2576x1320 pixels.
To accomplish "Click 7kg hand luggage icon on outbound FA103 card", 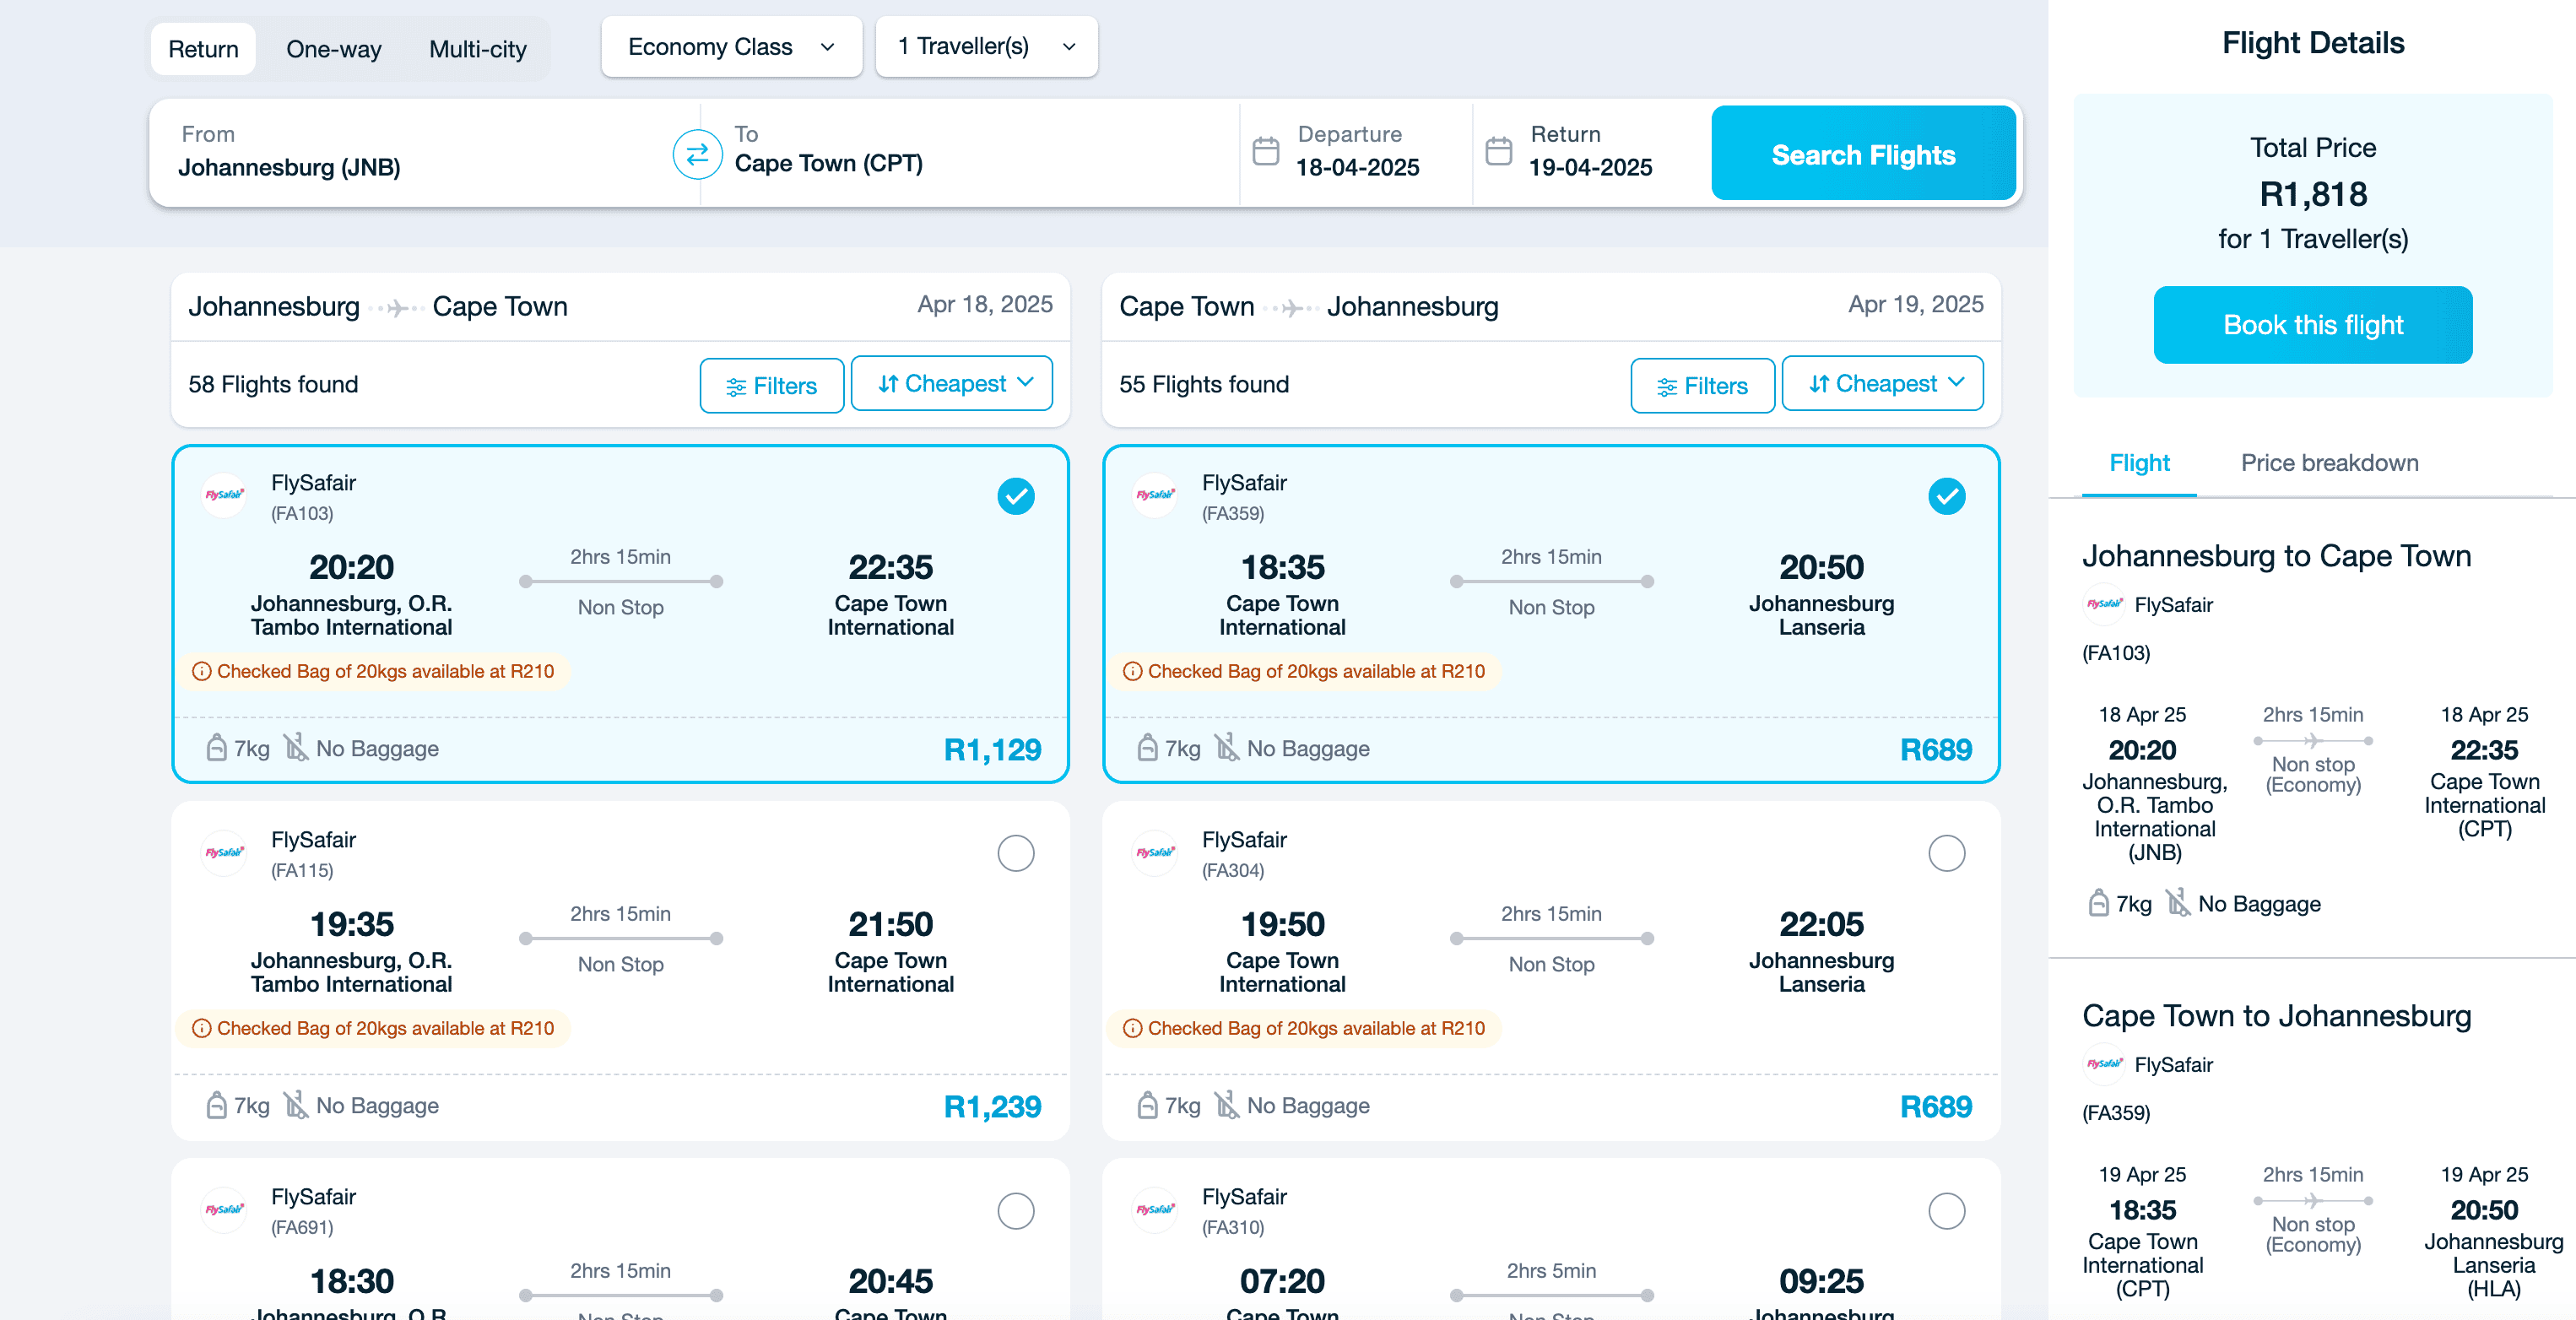I will click(216, 747).
